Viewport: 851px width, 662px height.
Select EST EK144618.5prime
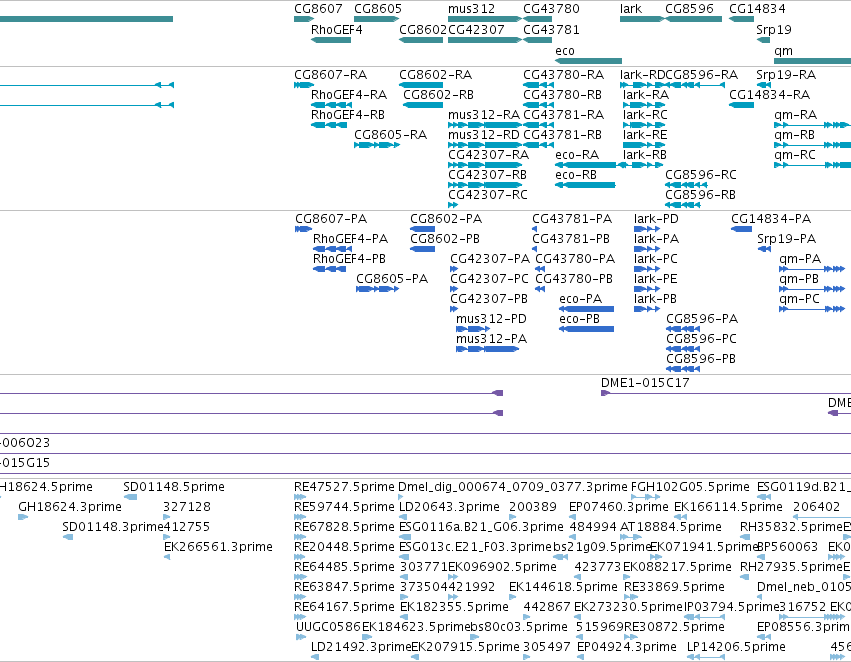tap(512, 597)
